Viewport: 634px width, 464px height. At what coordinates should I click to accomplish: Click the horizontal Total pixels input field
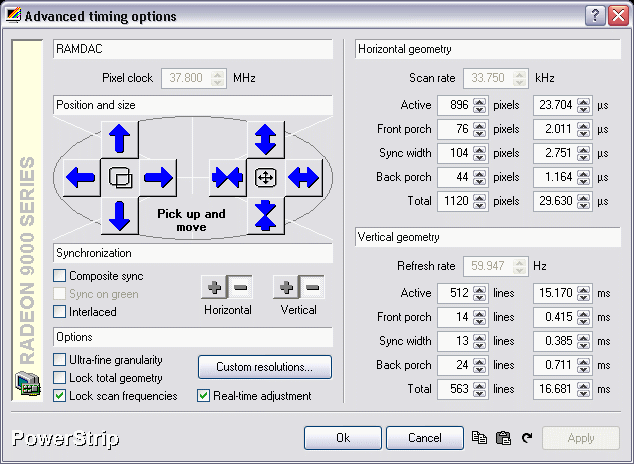(x=454, y=200)
